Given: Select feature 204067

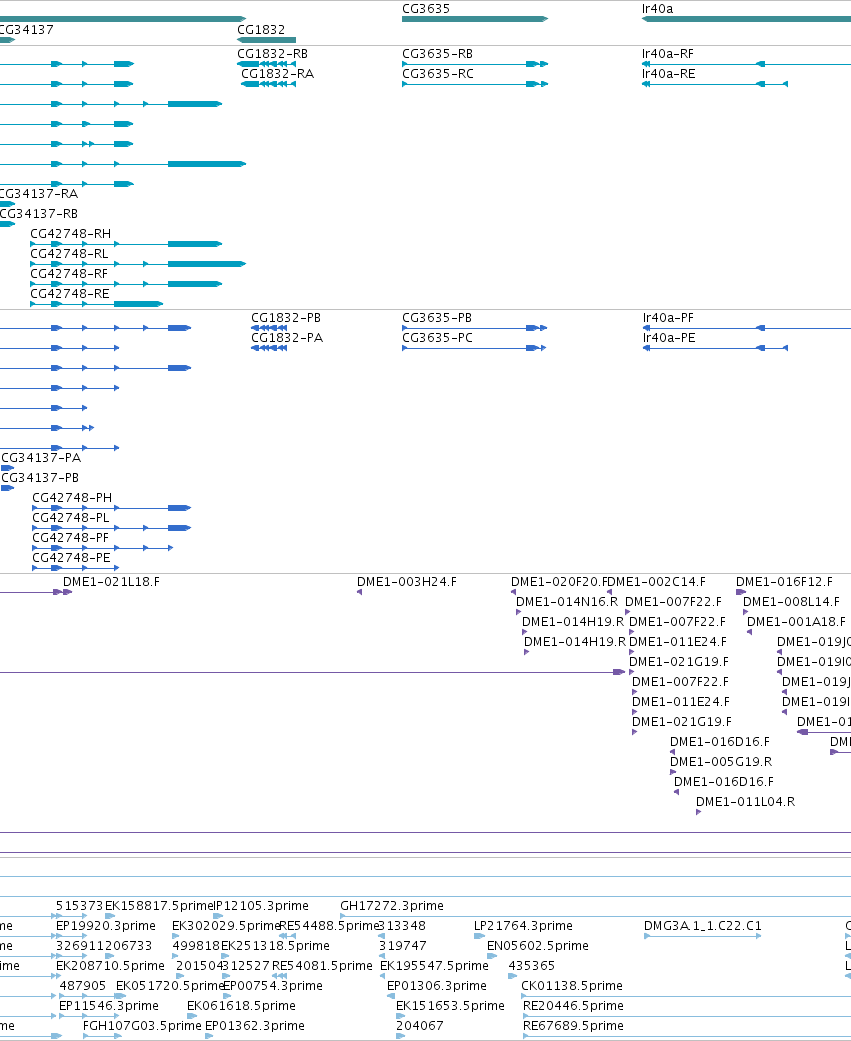Looking at the screenshot, I should pyautogui.click(x=420, y=1026).
